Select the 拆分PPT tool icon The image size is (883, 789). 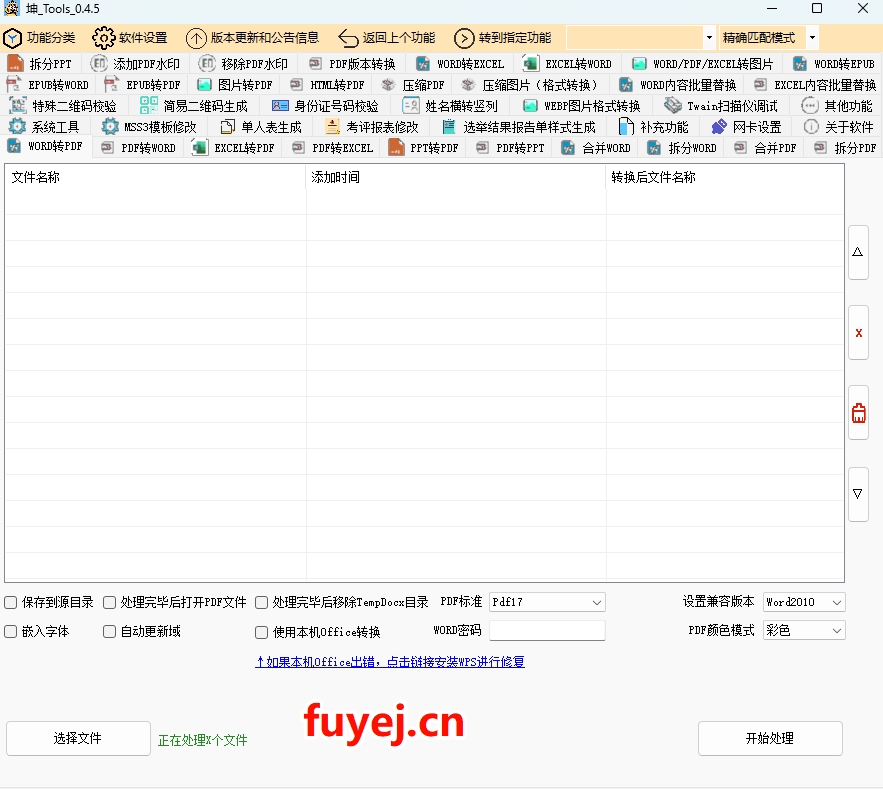tap(15, 64)
